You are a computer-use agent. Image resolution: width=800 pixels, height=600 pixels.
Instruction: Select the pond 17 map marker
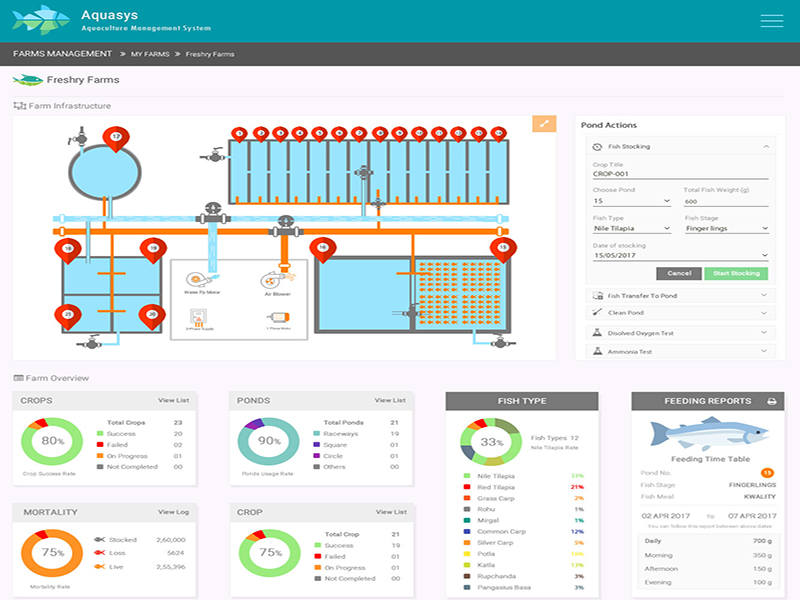tap(116, 139)
